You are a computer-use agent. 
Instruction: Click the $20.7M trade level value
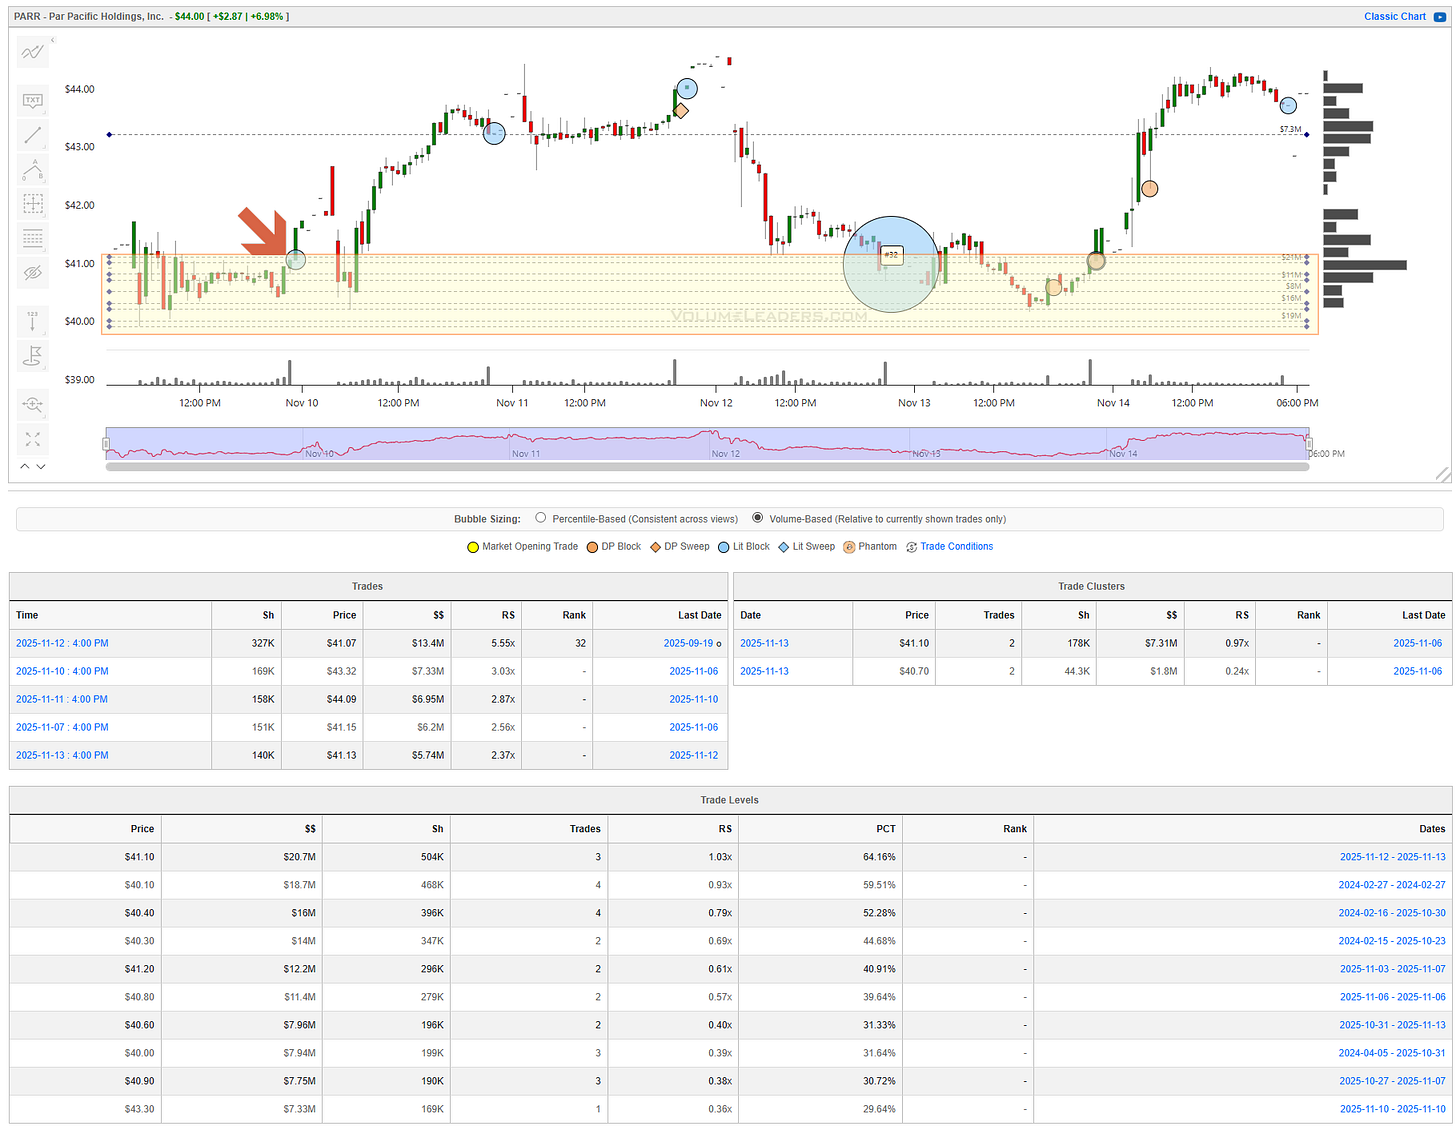pyautogui.click(x=299, y=857)
